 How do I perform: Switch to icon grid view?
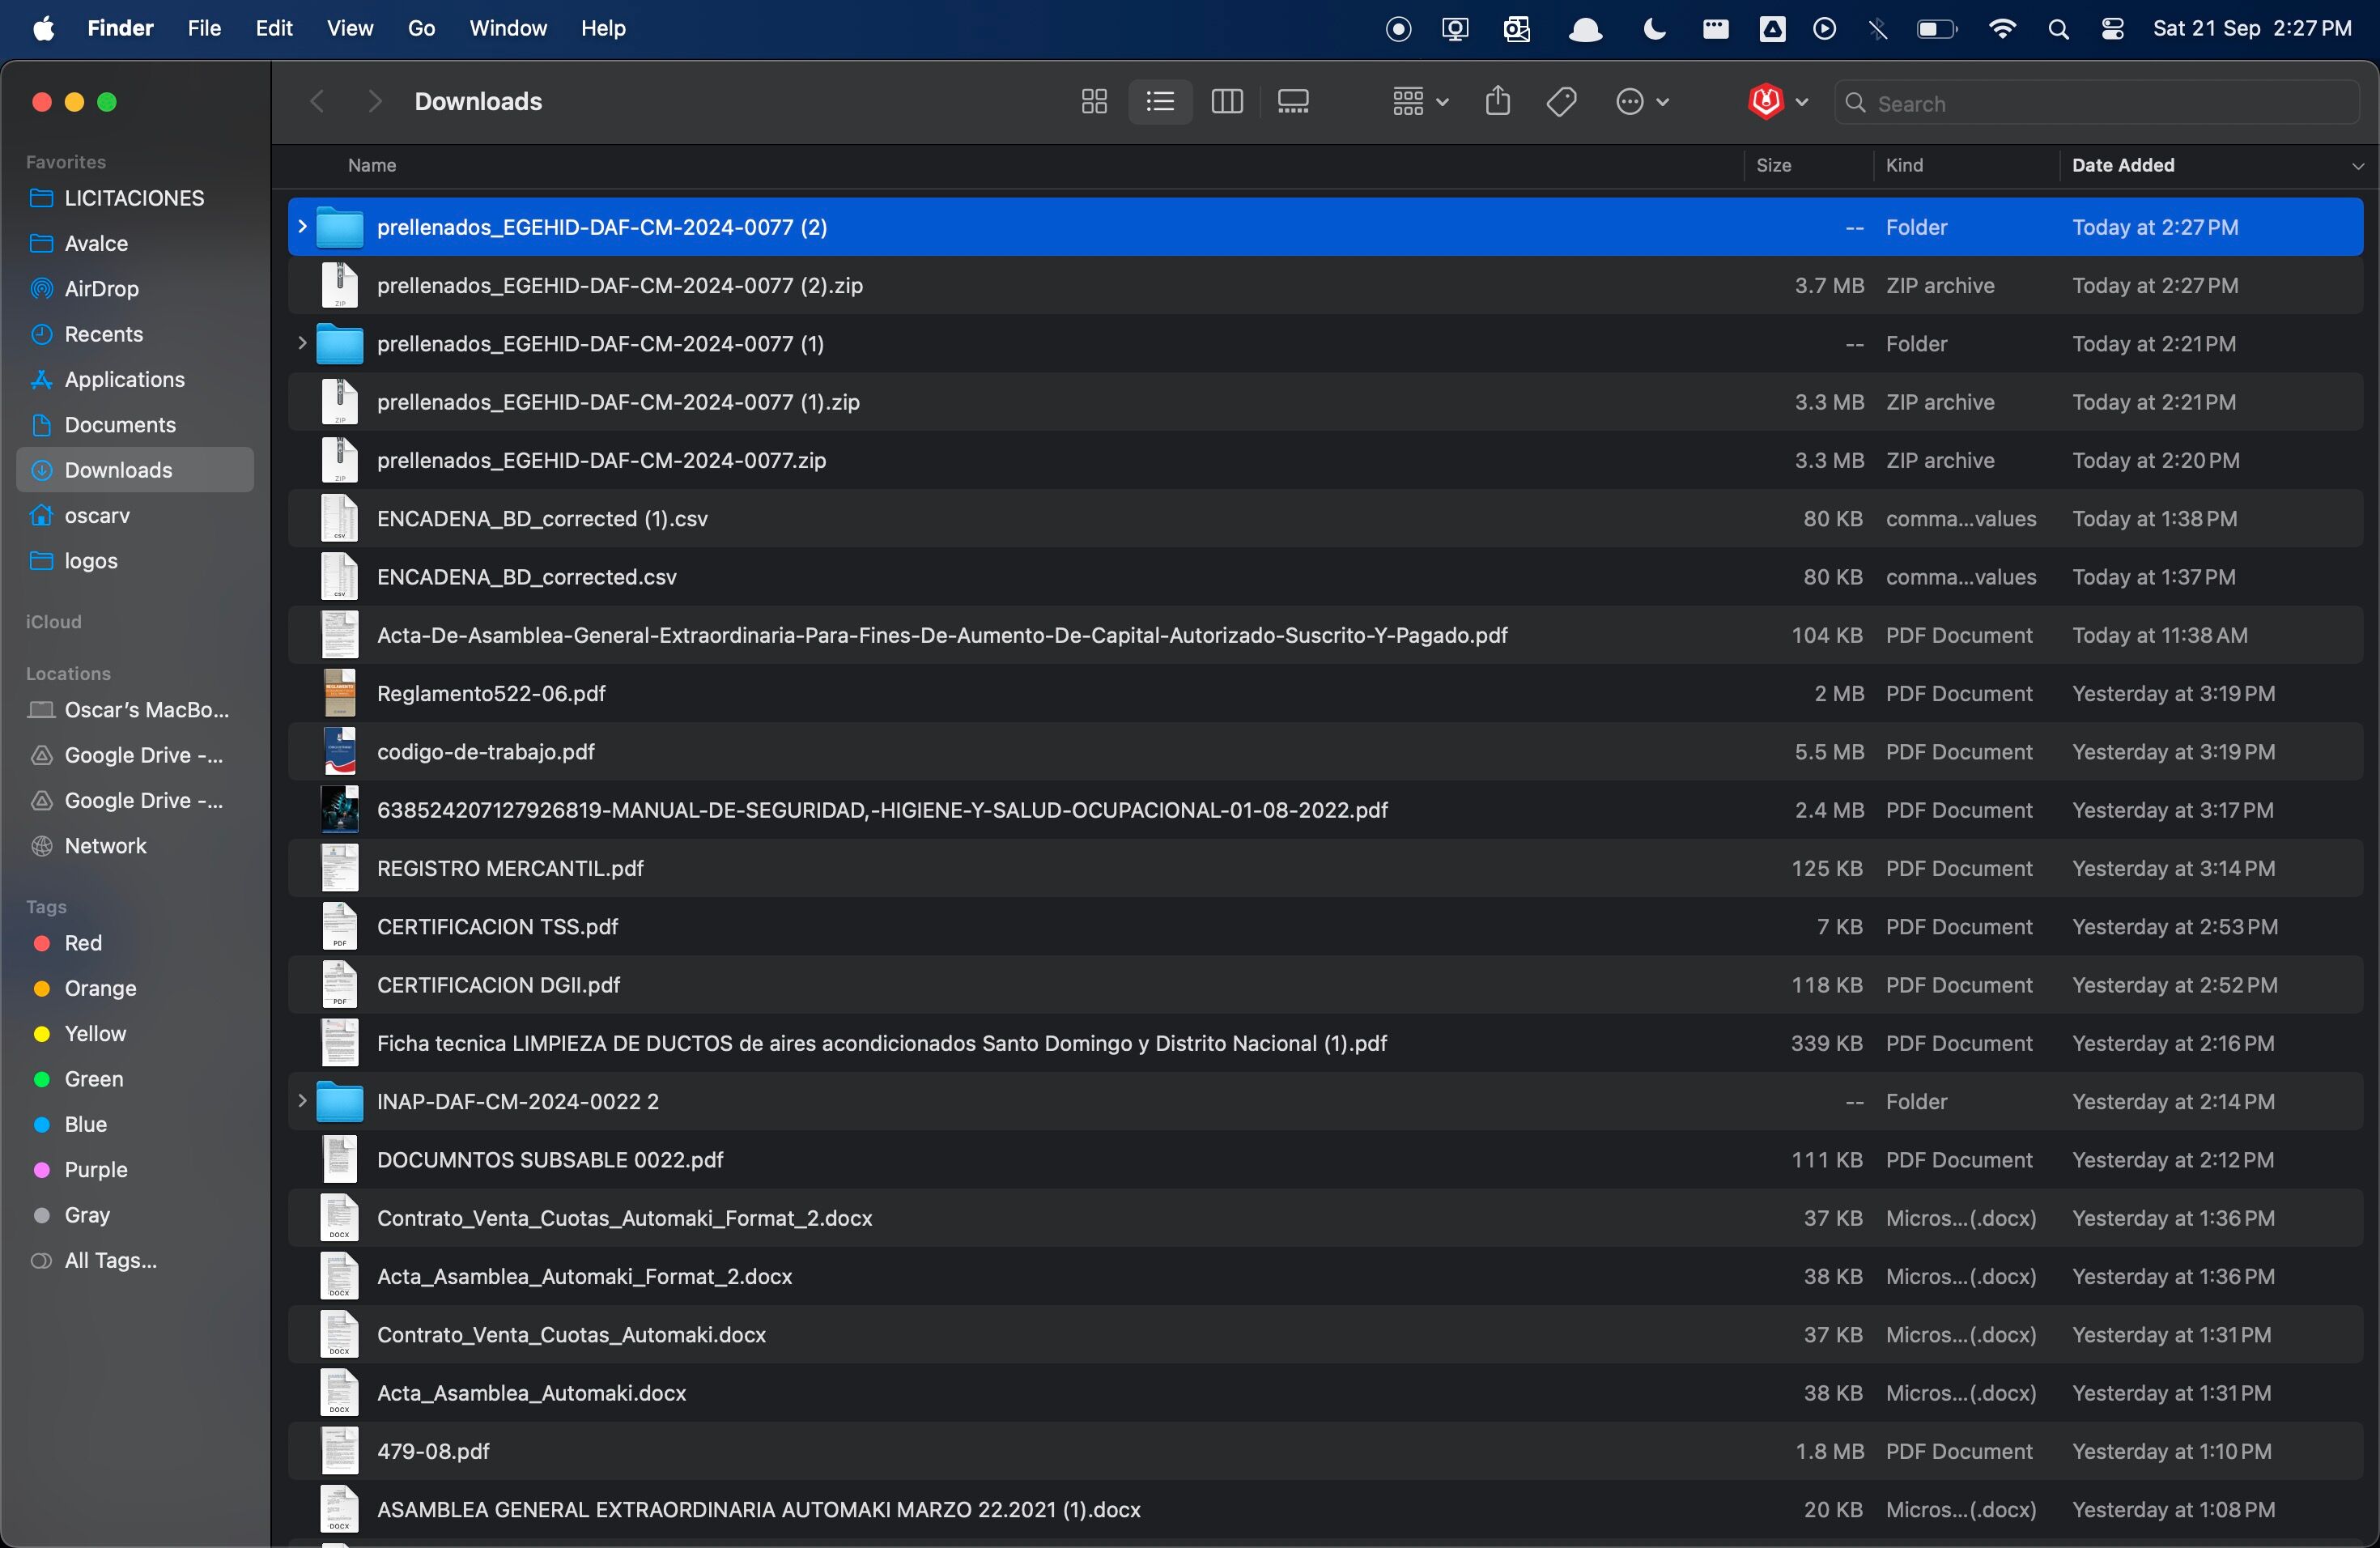[x=1094, y=102]
